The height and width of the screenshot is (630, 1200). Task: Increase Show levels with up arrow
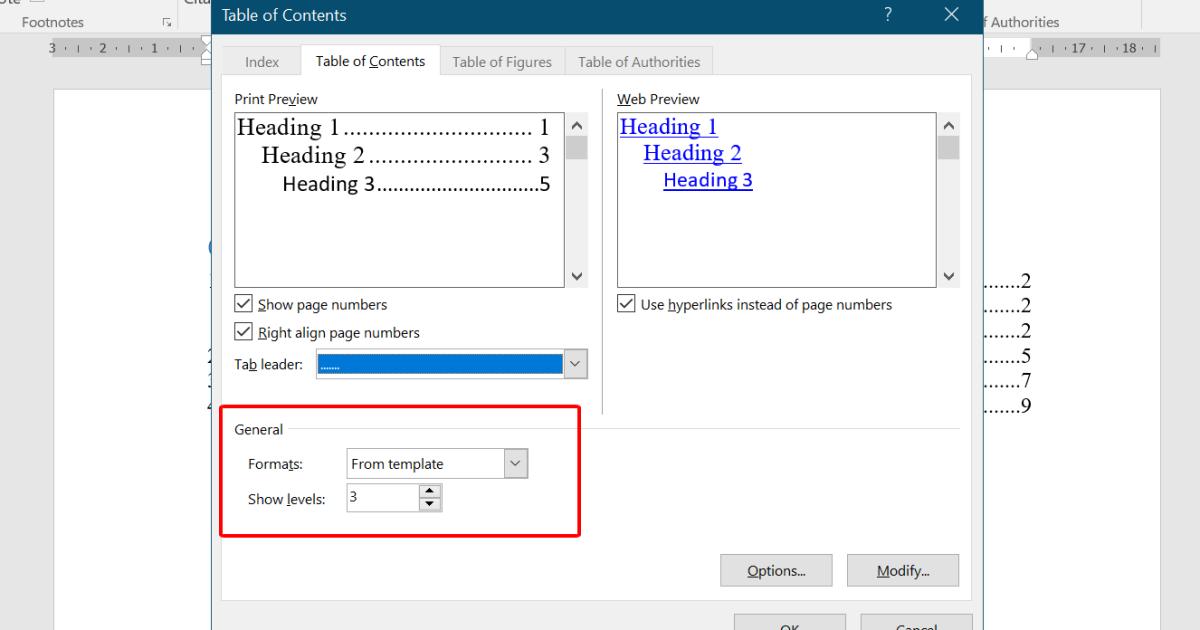(x=430, y=491)
